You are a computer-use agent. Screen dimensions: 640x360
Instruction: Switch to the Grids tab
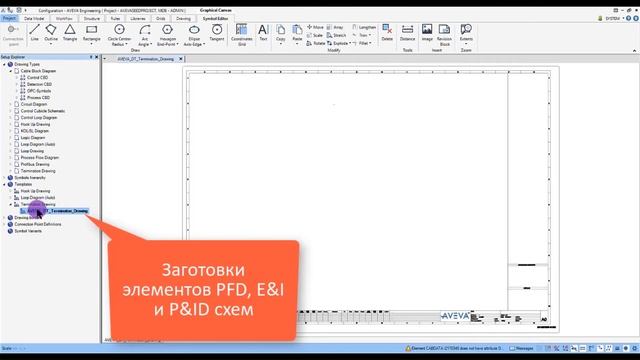[x=160, y=19]
